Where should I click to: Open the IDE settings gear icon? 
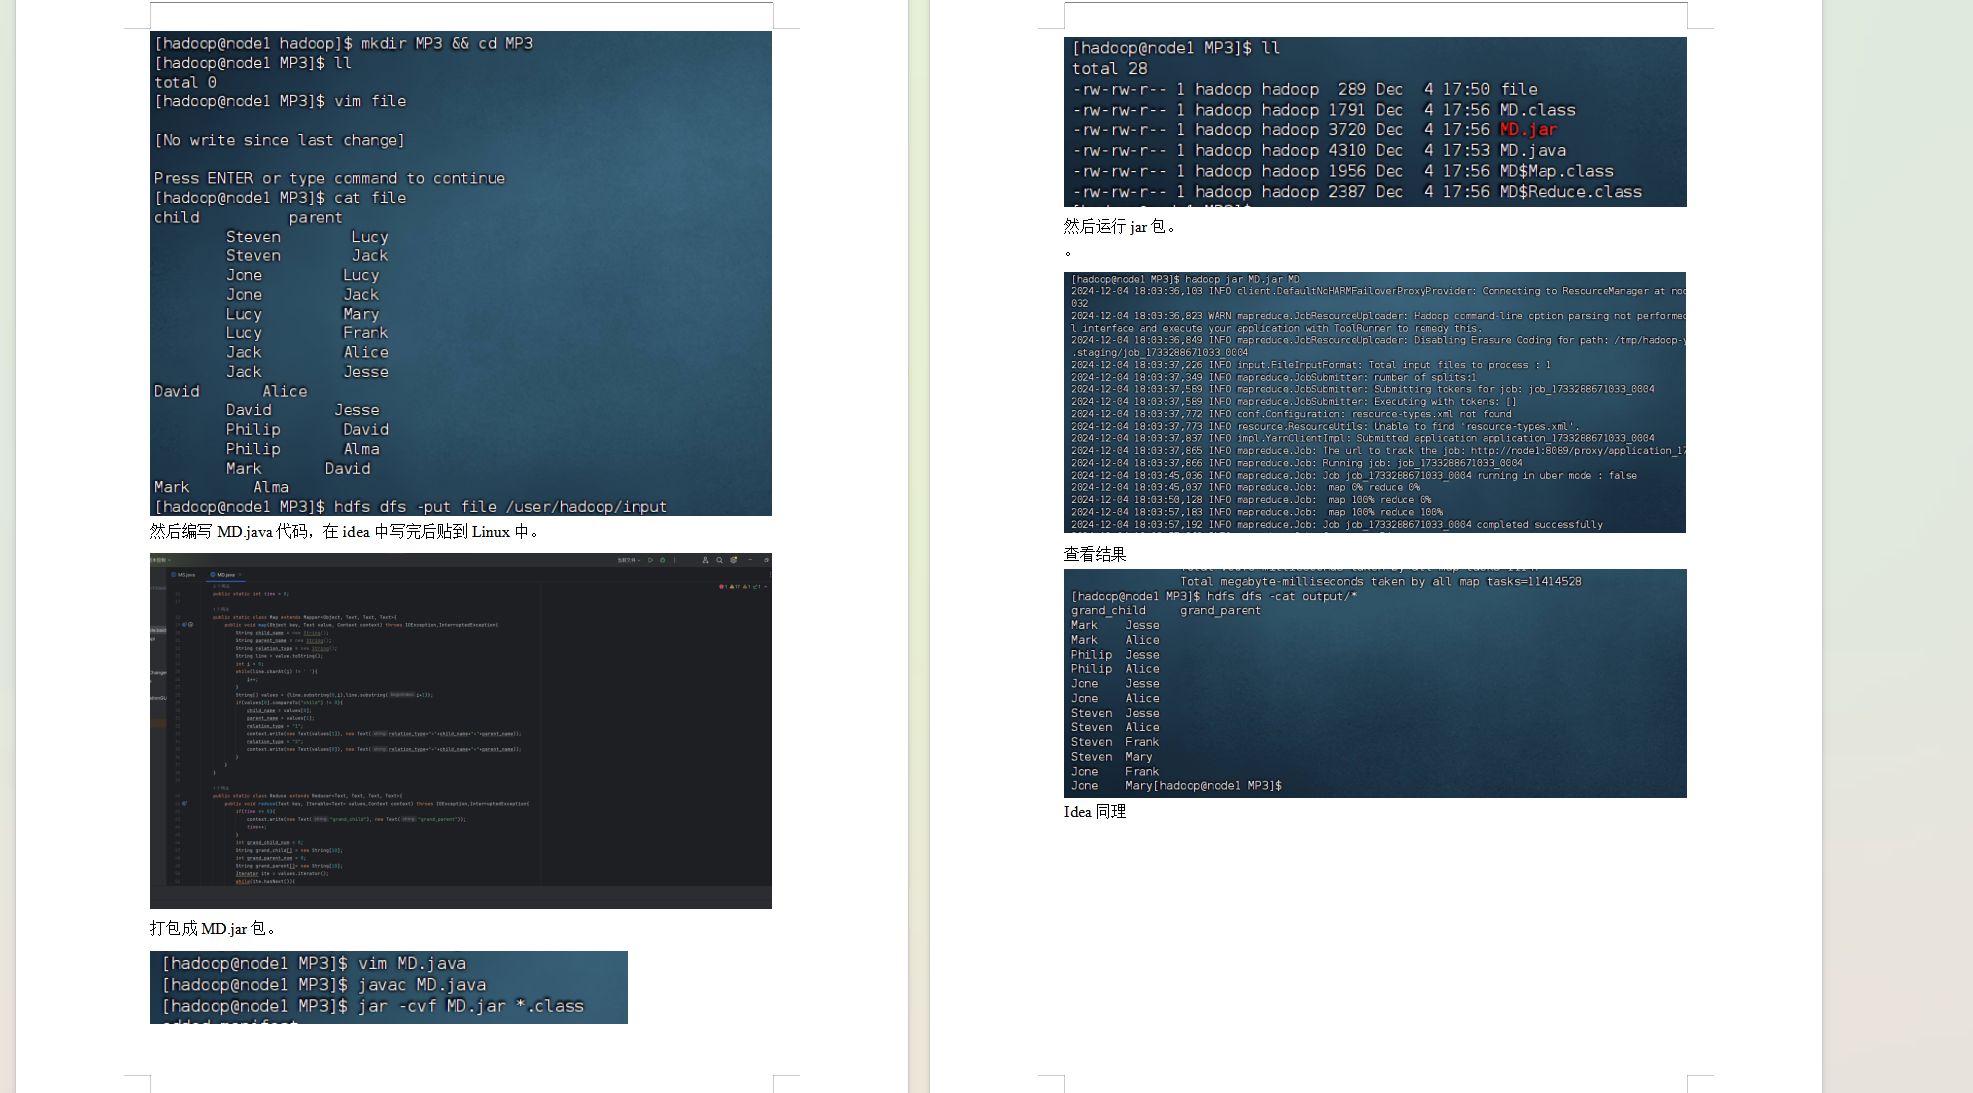(x=733, y=560)
